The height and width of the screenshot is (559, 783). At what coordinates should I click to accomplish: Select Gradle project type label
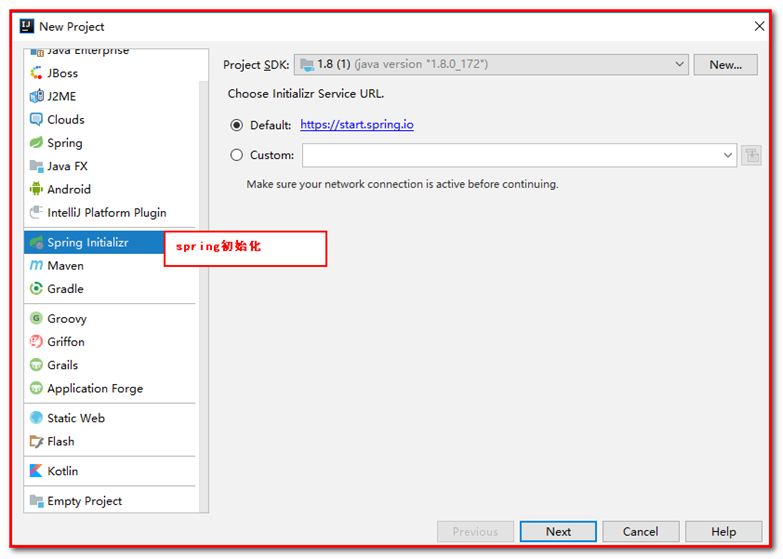click(65, 289)
